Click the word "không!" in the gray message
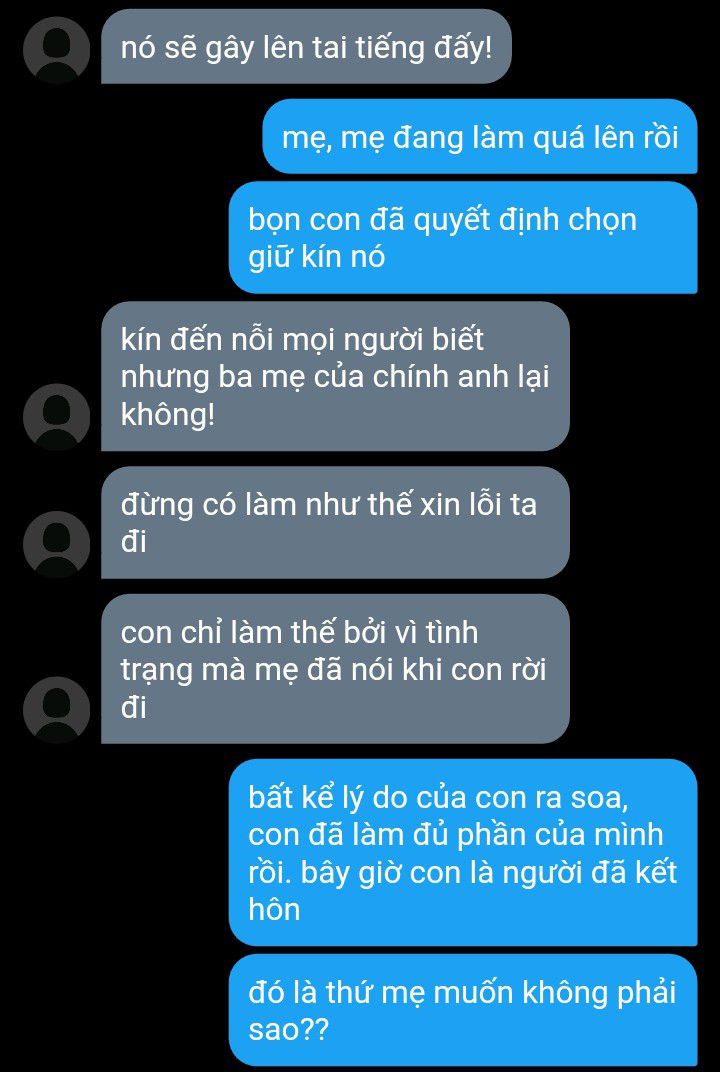The height and width of the screenshot is (1072, 720). [x=168, y=416]
